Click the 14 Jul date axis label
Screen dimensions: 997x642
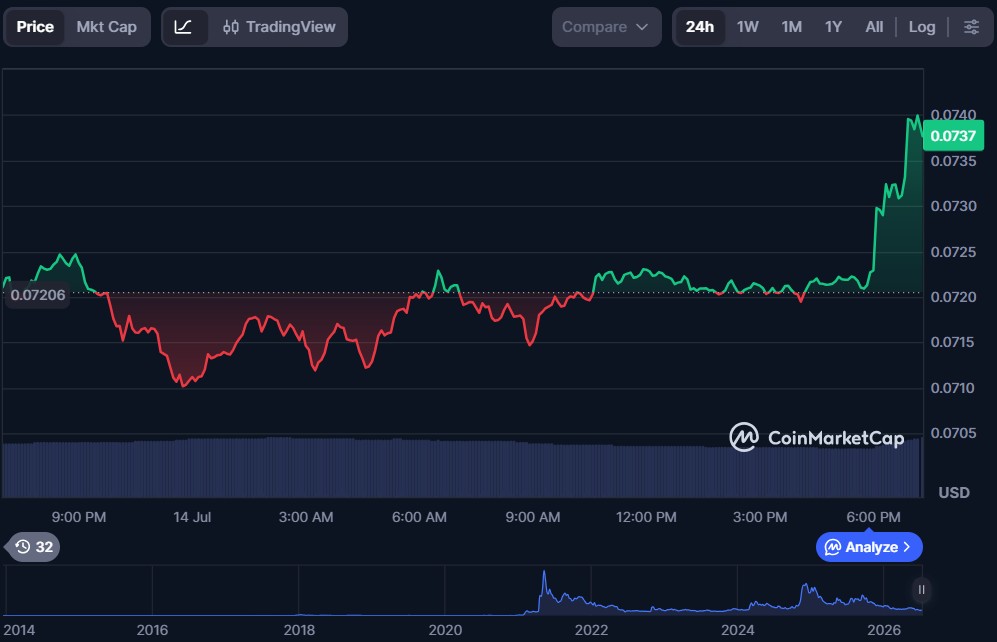point(192,517)
